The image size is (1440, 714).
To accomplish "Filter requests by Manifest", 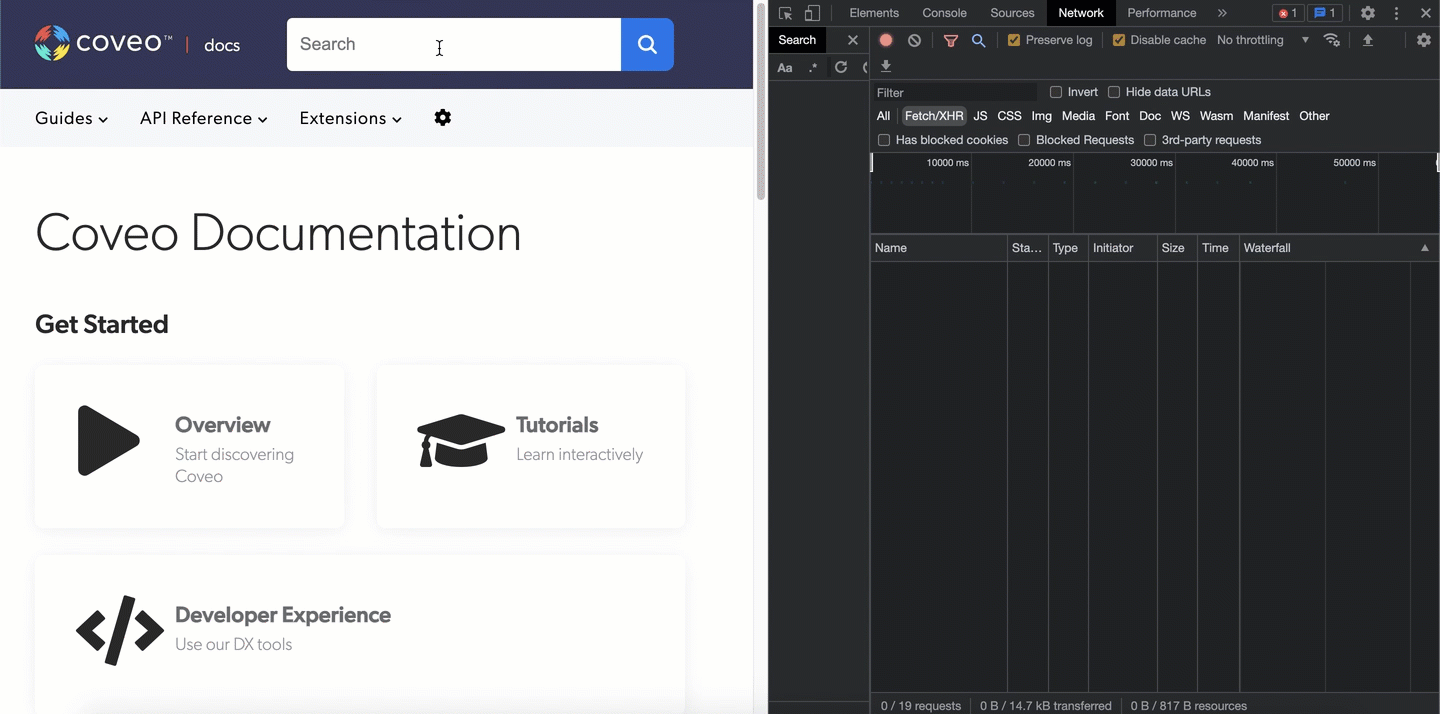I will tap(1266, 116).
